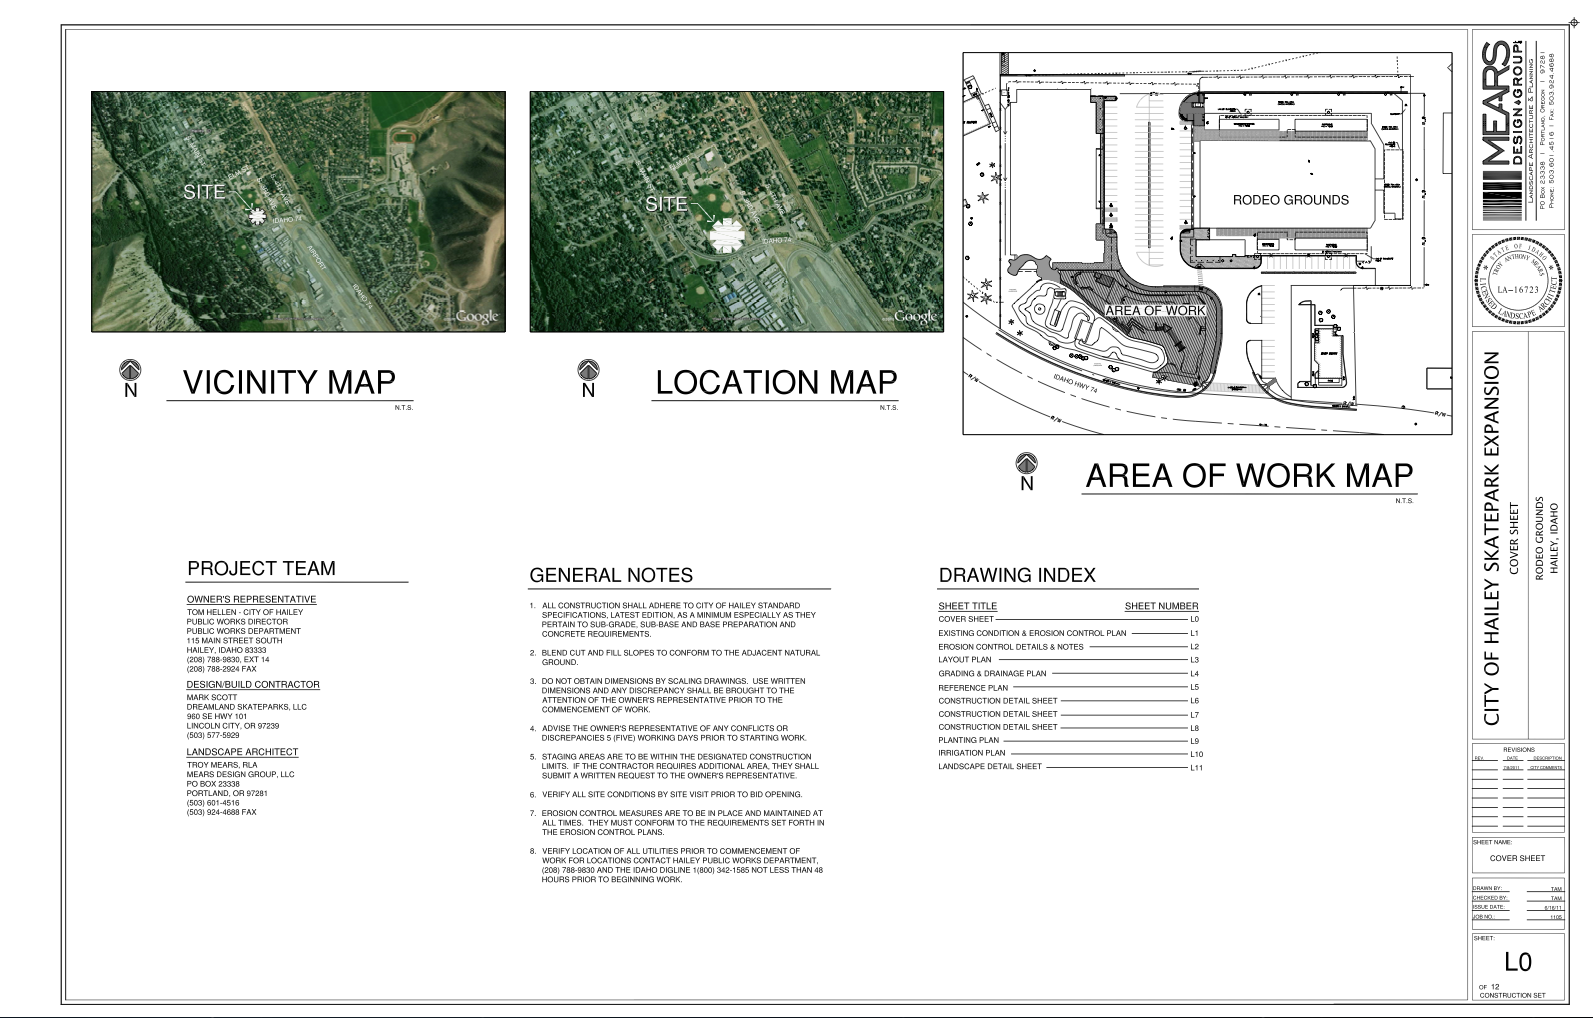Viewport: 1593px width, 1018px height.
Task: Select the AREA OF WORK MAP title
Action: click(1249, 476)
